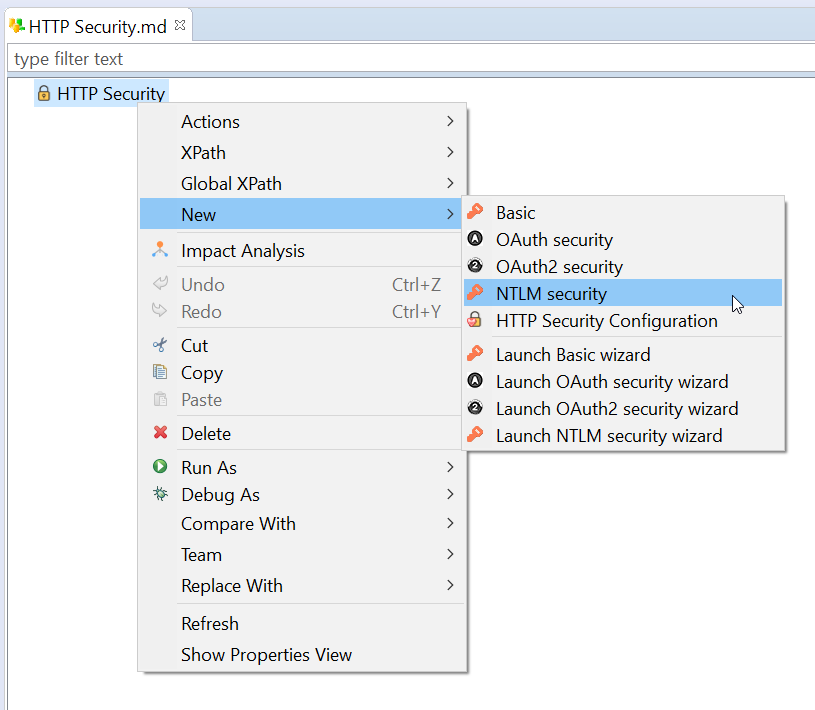Click the lock icon beside HTTP Security
The height and width of the screenshot is (710, 815).
coord(44,94)
